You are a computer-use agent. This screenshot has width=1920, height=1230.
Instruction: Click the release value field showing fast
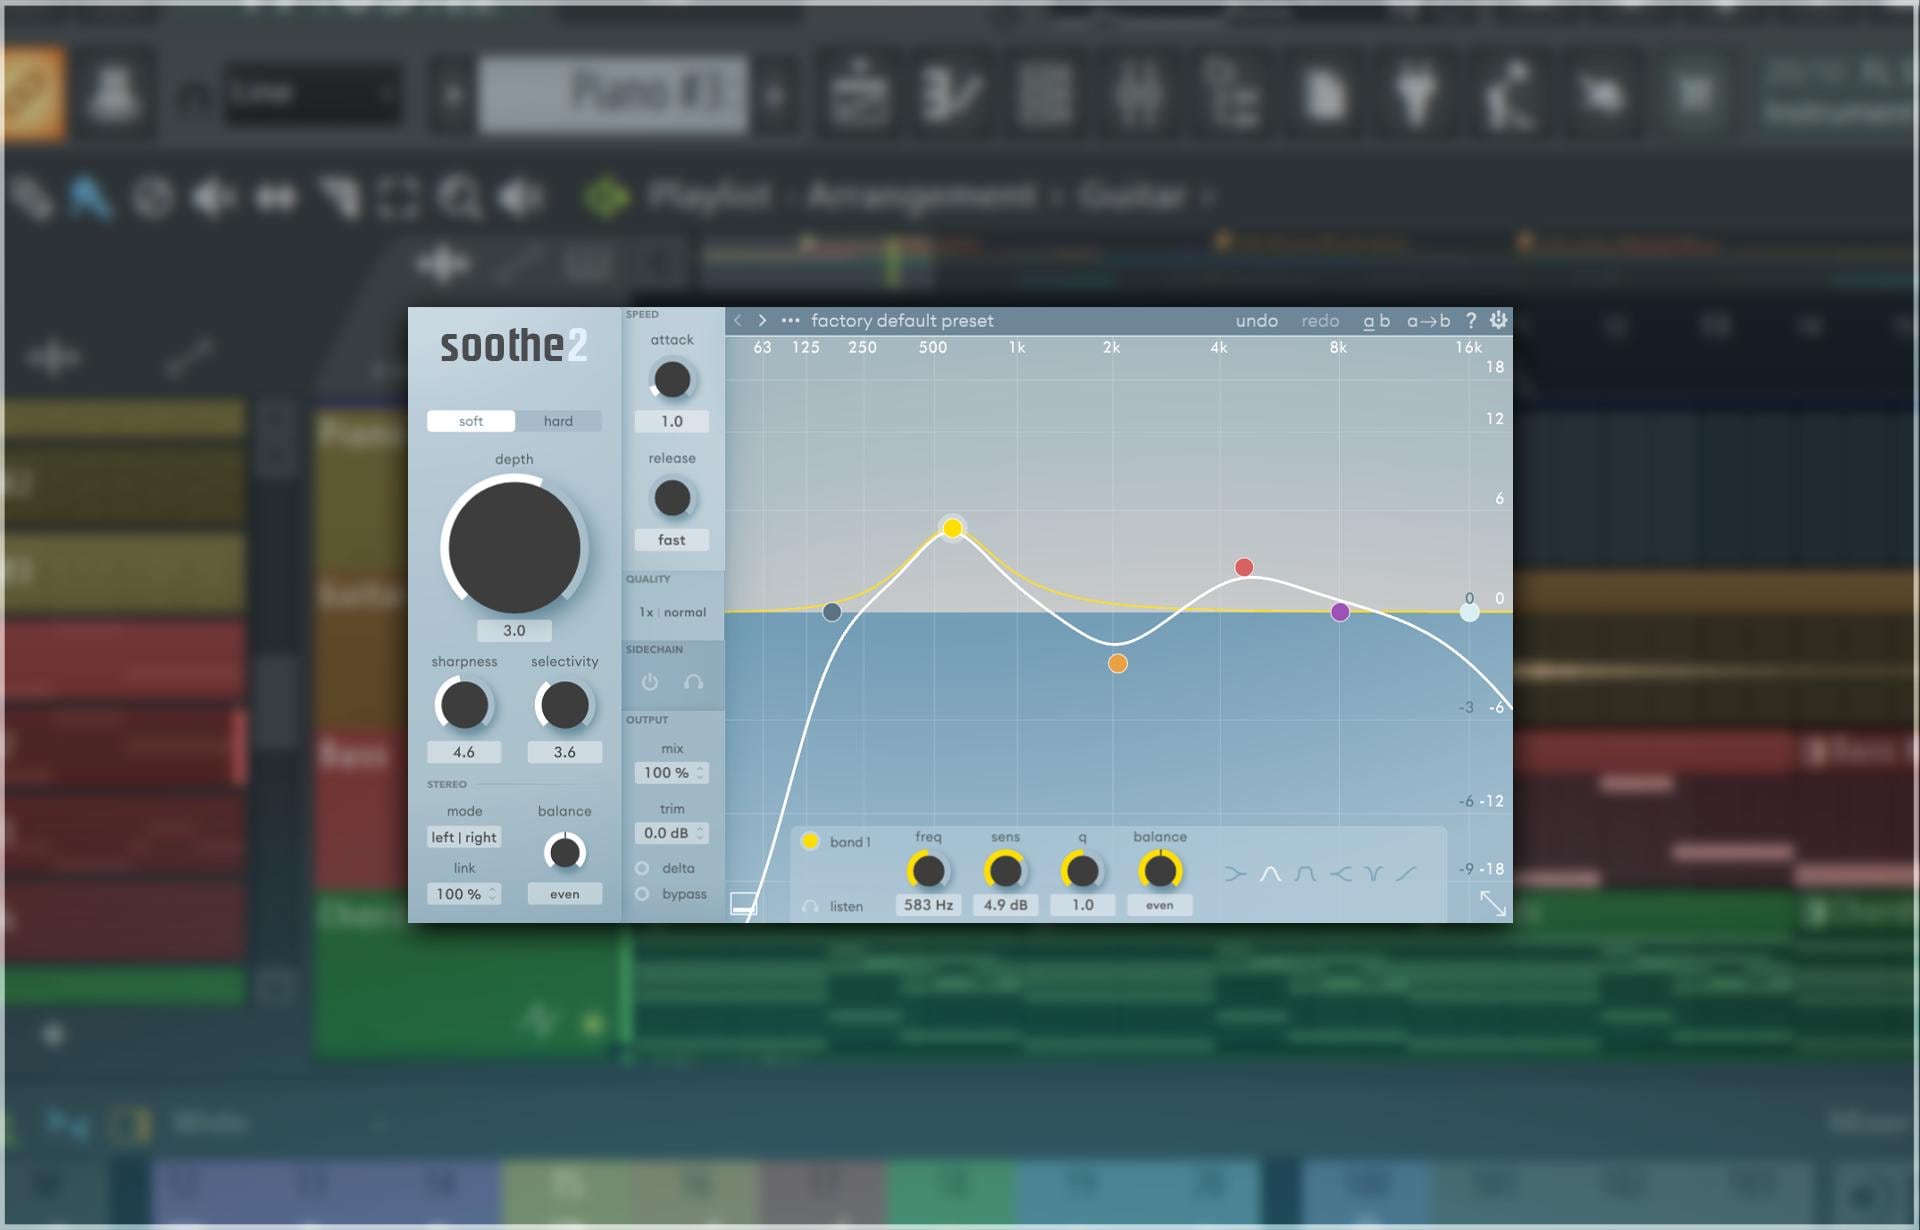pos(672,540)
